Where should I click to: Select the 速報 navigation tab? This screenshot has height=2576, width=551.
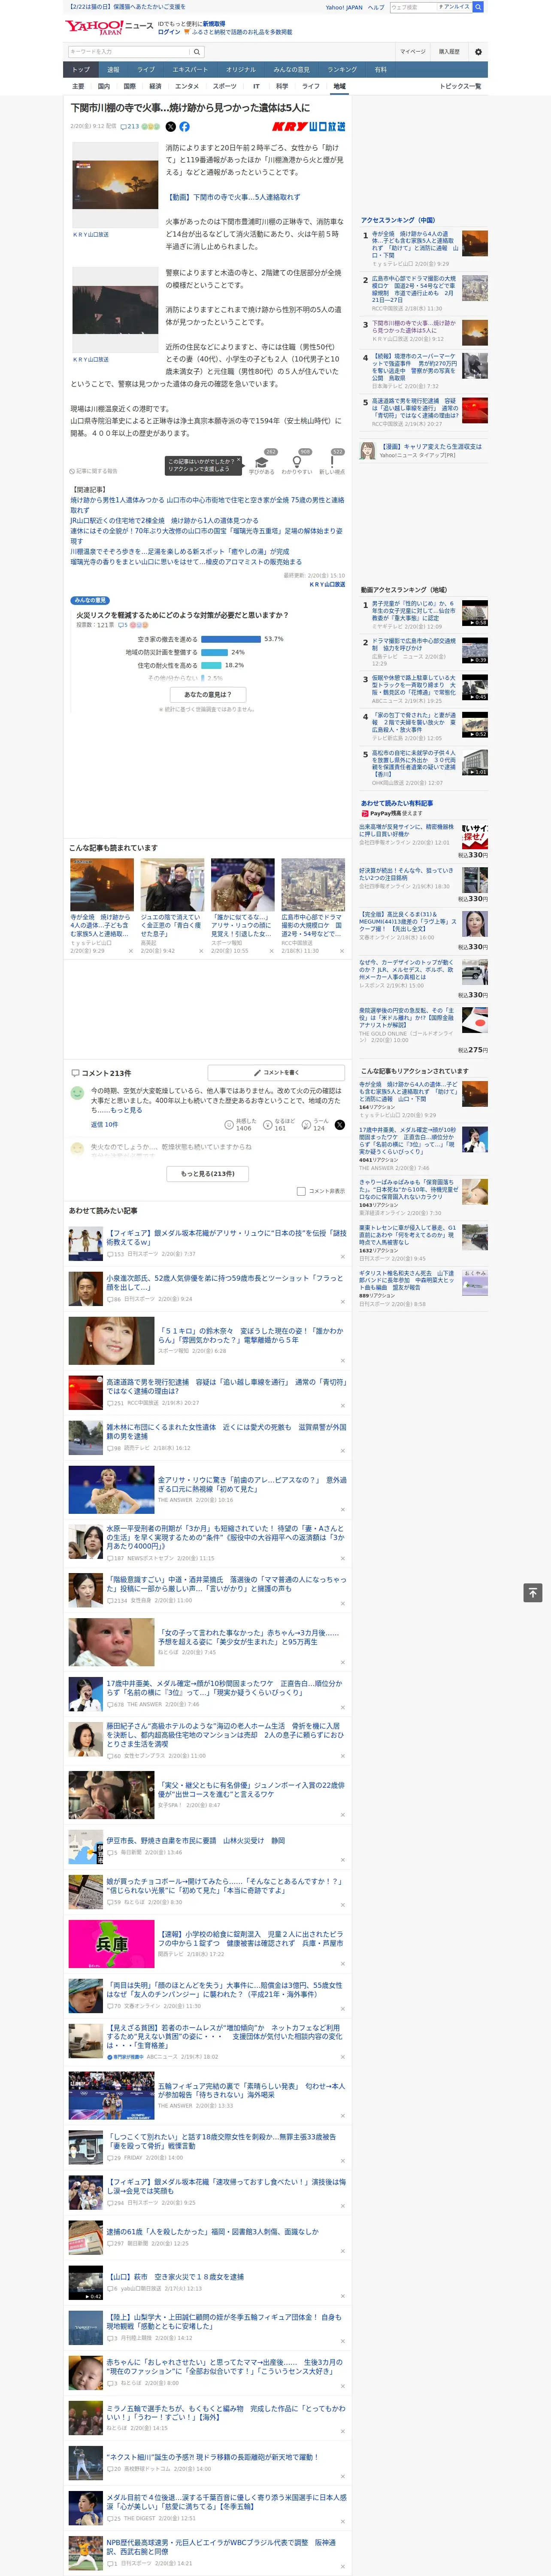pos(113,70)
